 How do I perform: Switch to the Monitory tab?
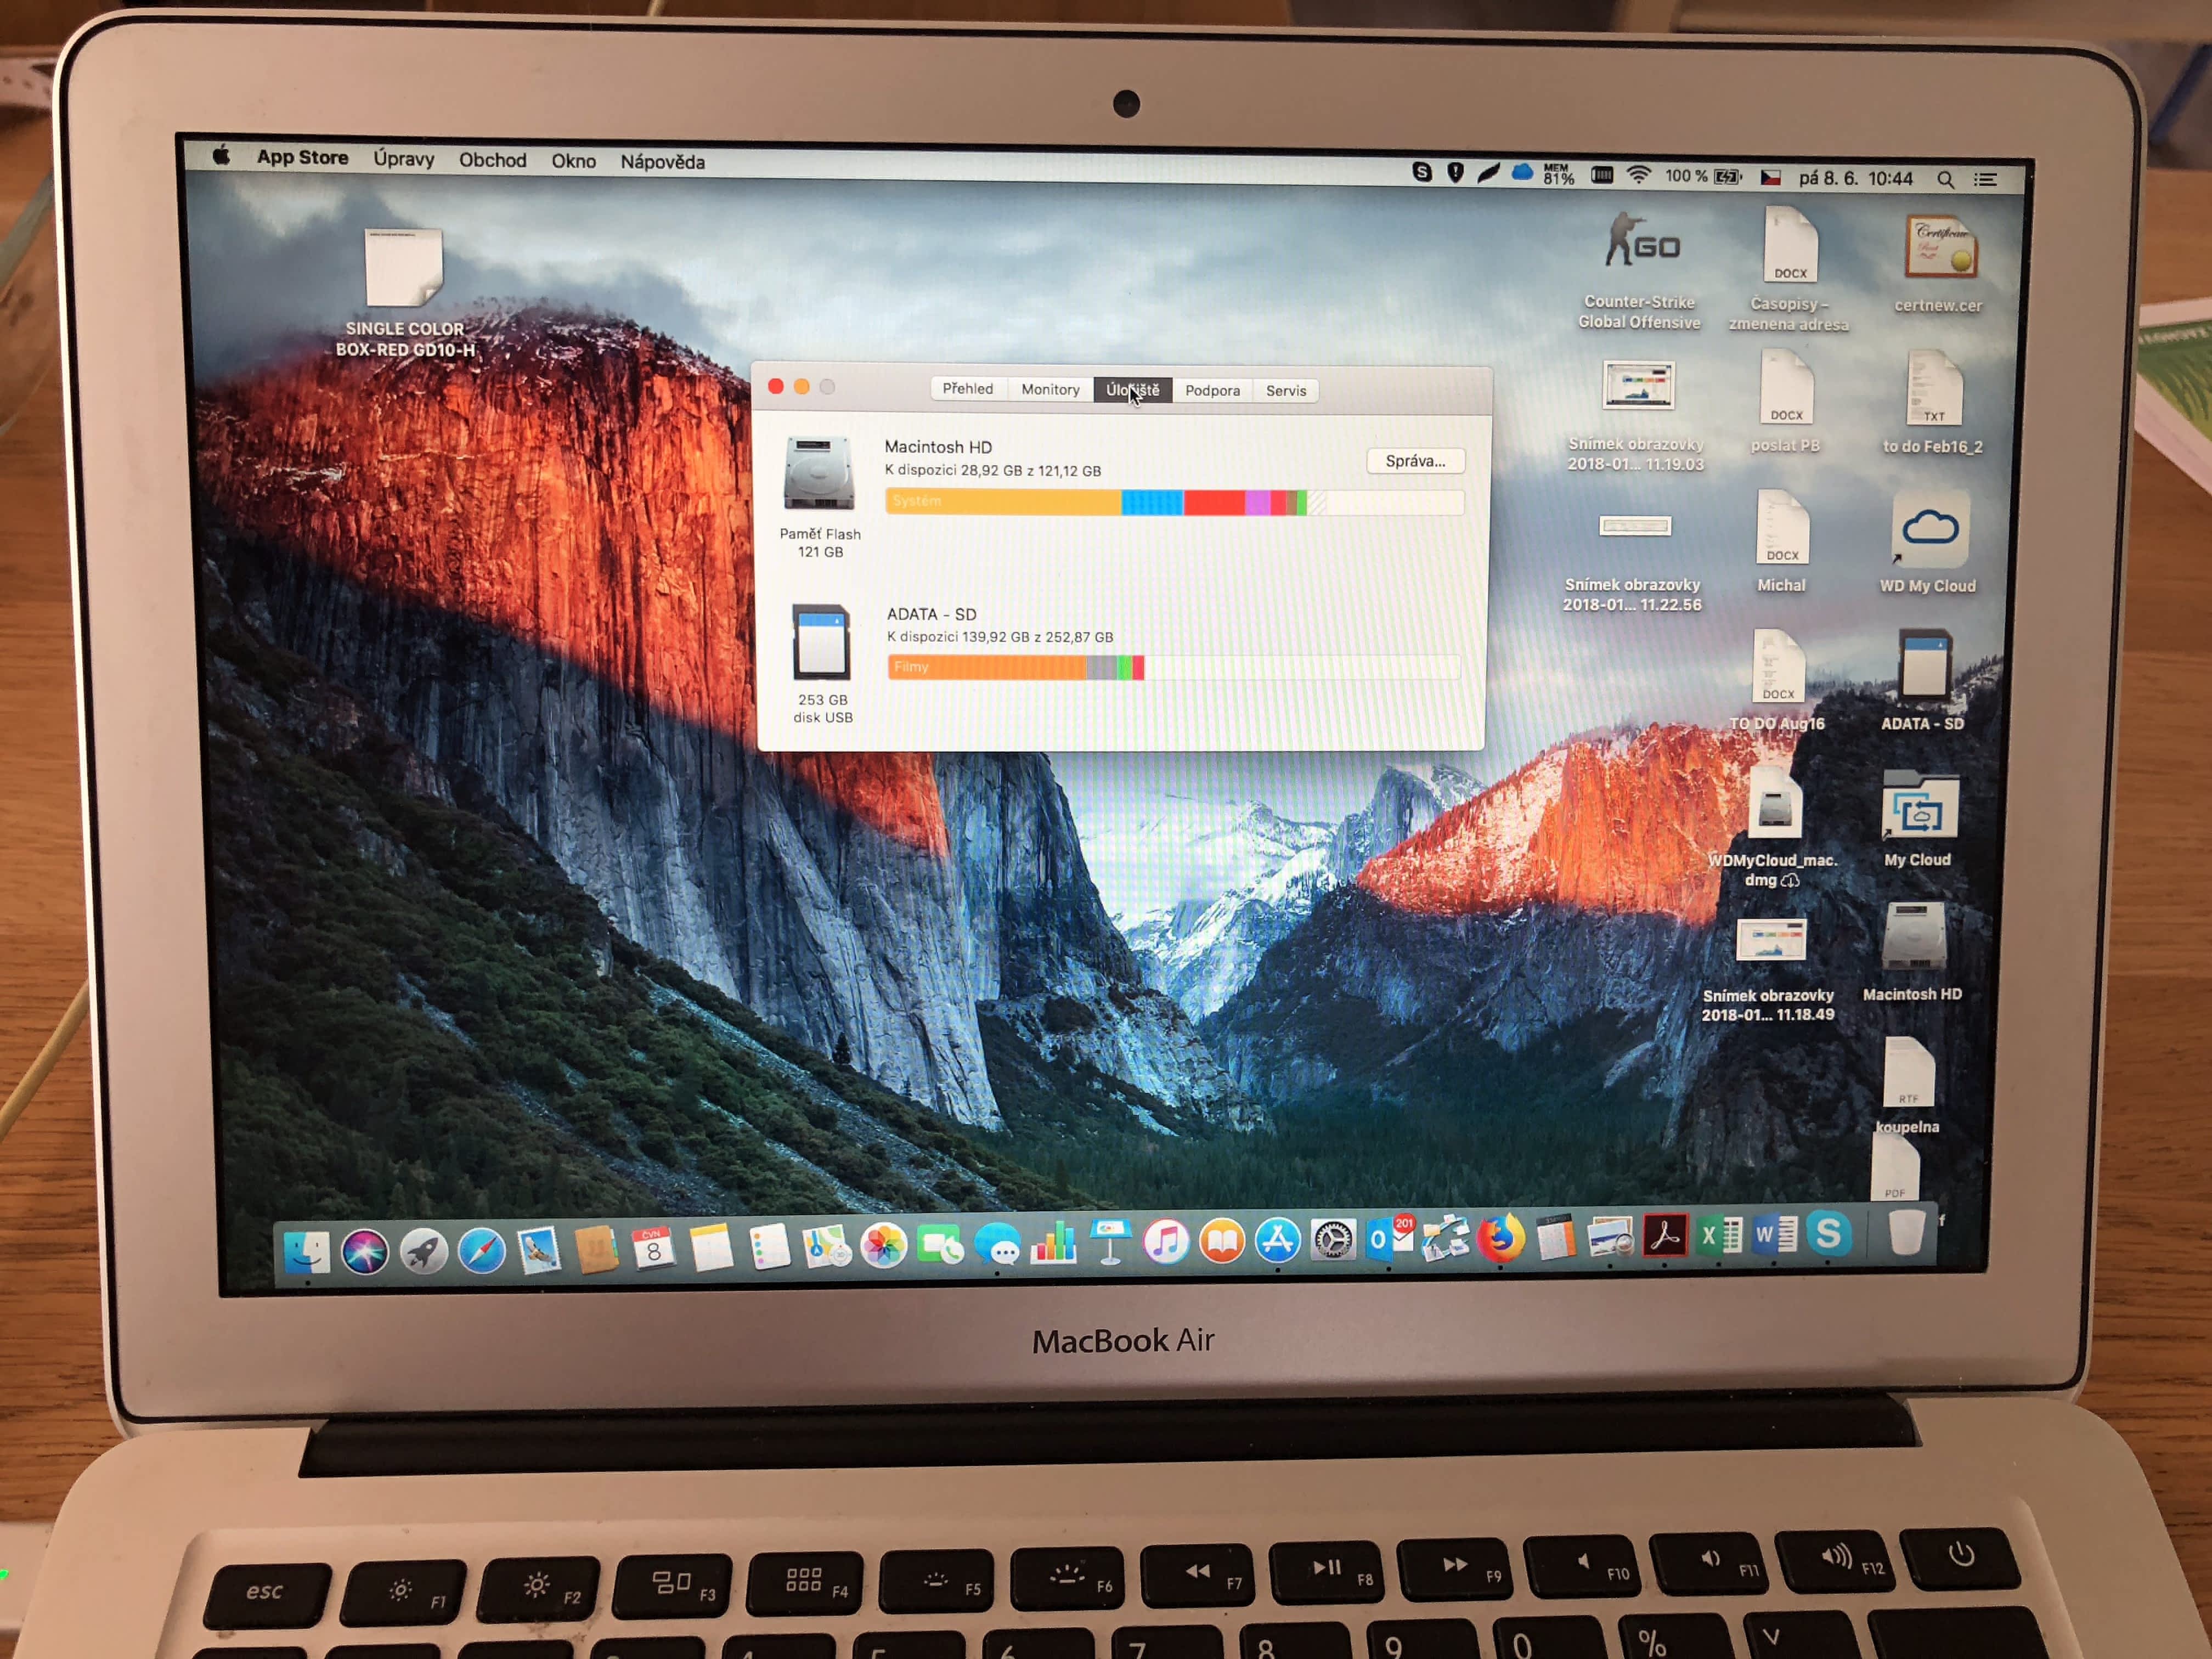coord(1050,390)
